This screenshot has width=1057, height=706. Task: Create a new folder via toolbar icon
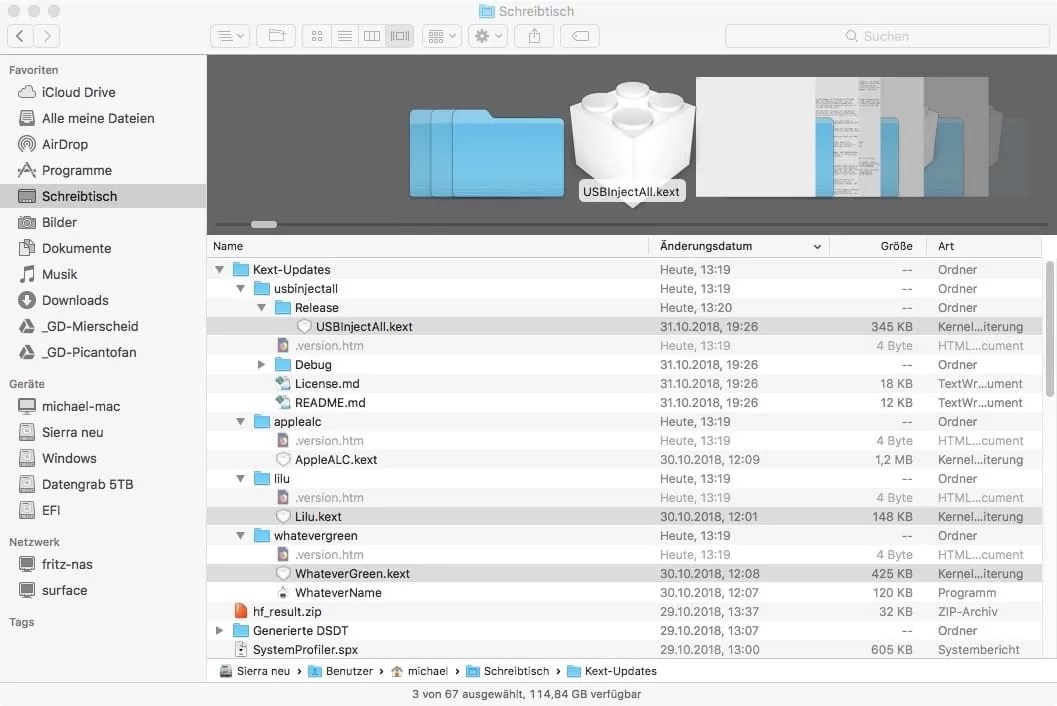point(275,35)
